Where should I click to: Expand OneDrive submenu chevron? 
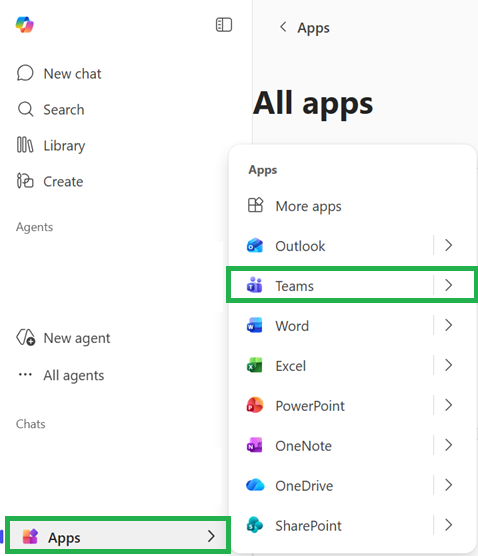(449, 485)
